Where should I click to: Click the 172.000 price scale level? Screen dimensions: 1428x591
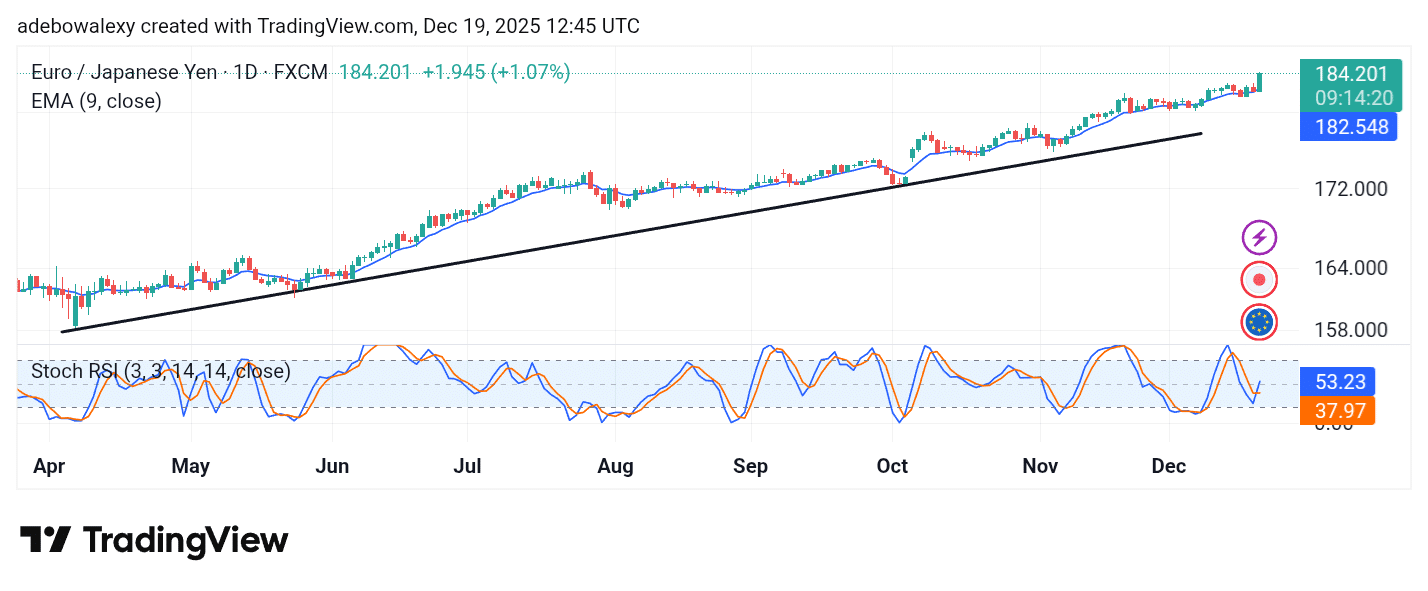[1350, 188]
